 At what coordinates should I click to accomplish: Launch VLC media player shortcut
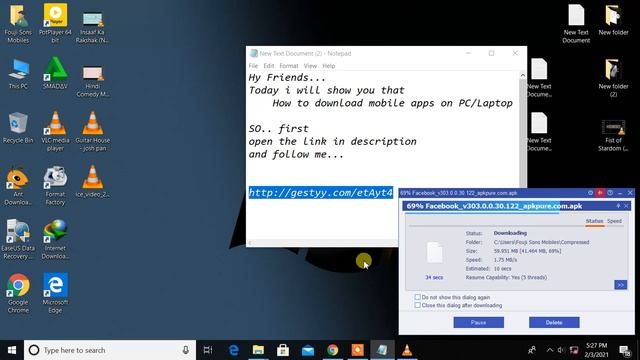click(55, 131)
